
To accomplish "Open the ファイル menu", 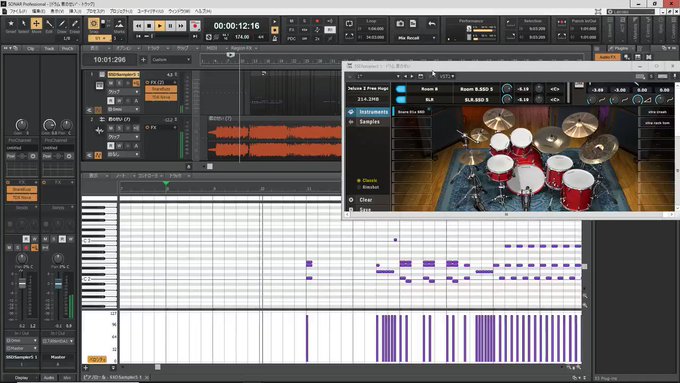I will (18, 11).
